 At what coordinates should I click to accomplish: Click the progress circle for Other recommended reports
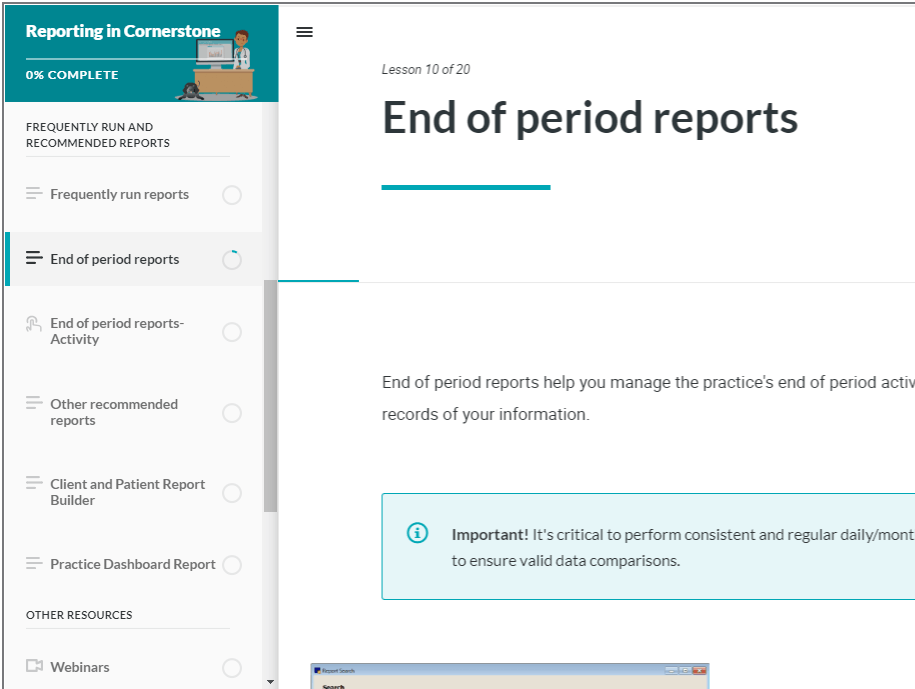tap(232, 413)
